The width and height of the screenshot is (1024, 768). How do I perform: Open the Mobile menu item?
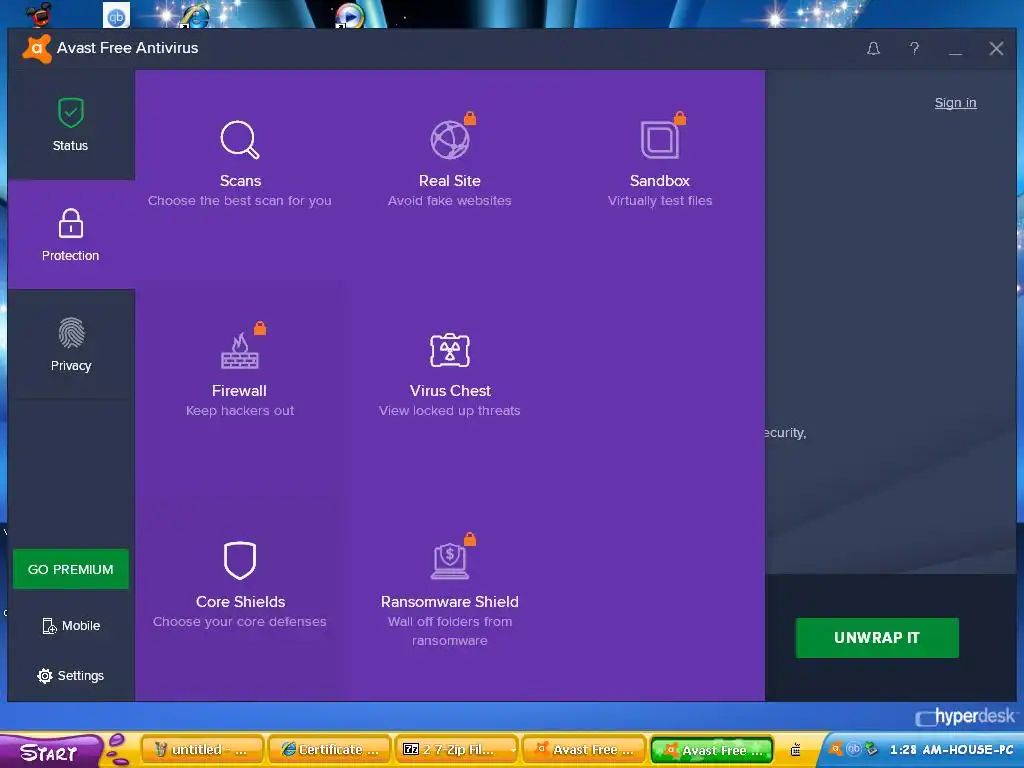click(71, 626)
